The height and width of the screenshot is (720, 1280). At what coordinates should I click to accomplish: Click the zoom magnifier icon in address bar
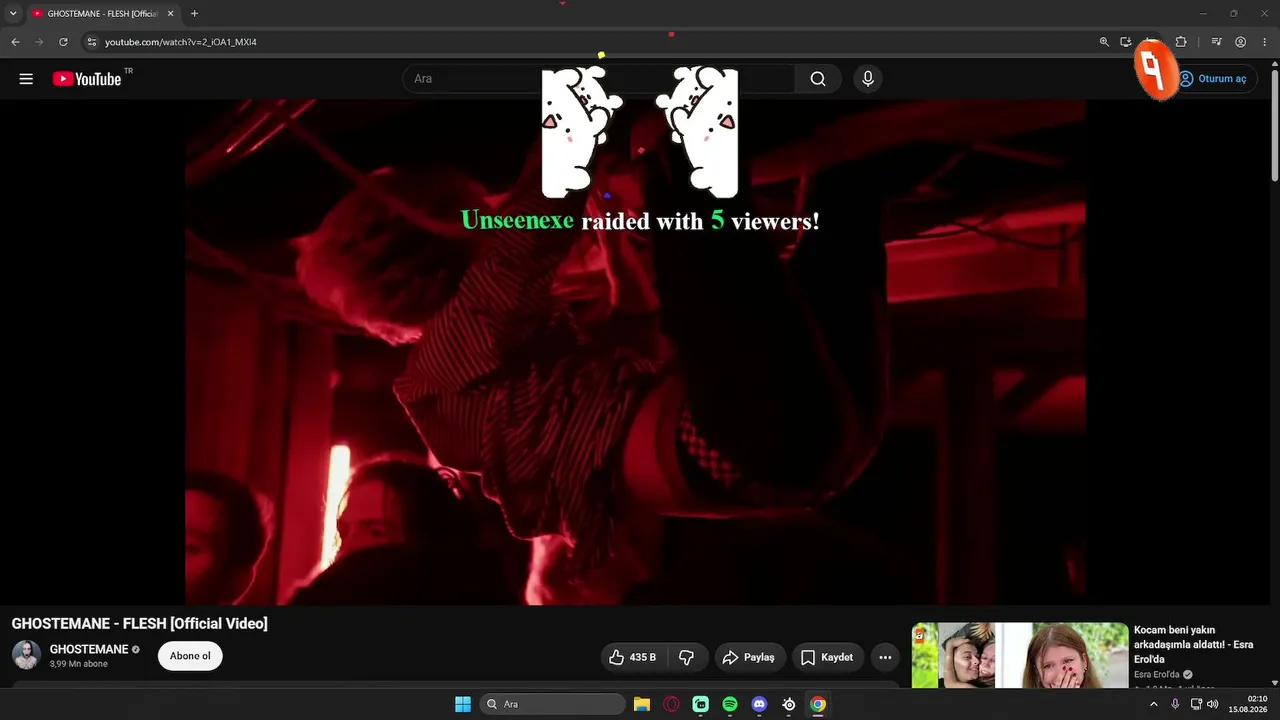pos(1104,42)
